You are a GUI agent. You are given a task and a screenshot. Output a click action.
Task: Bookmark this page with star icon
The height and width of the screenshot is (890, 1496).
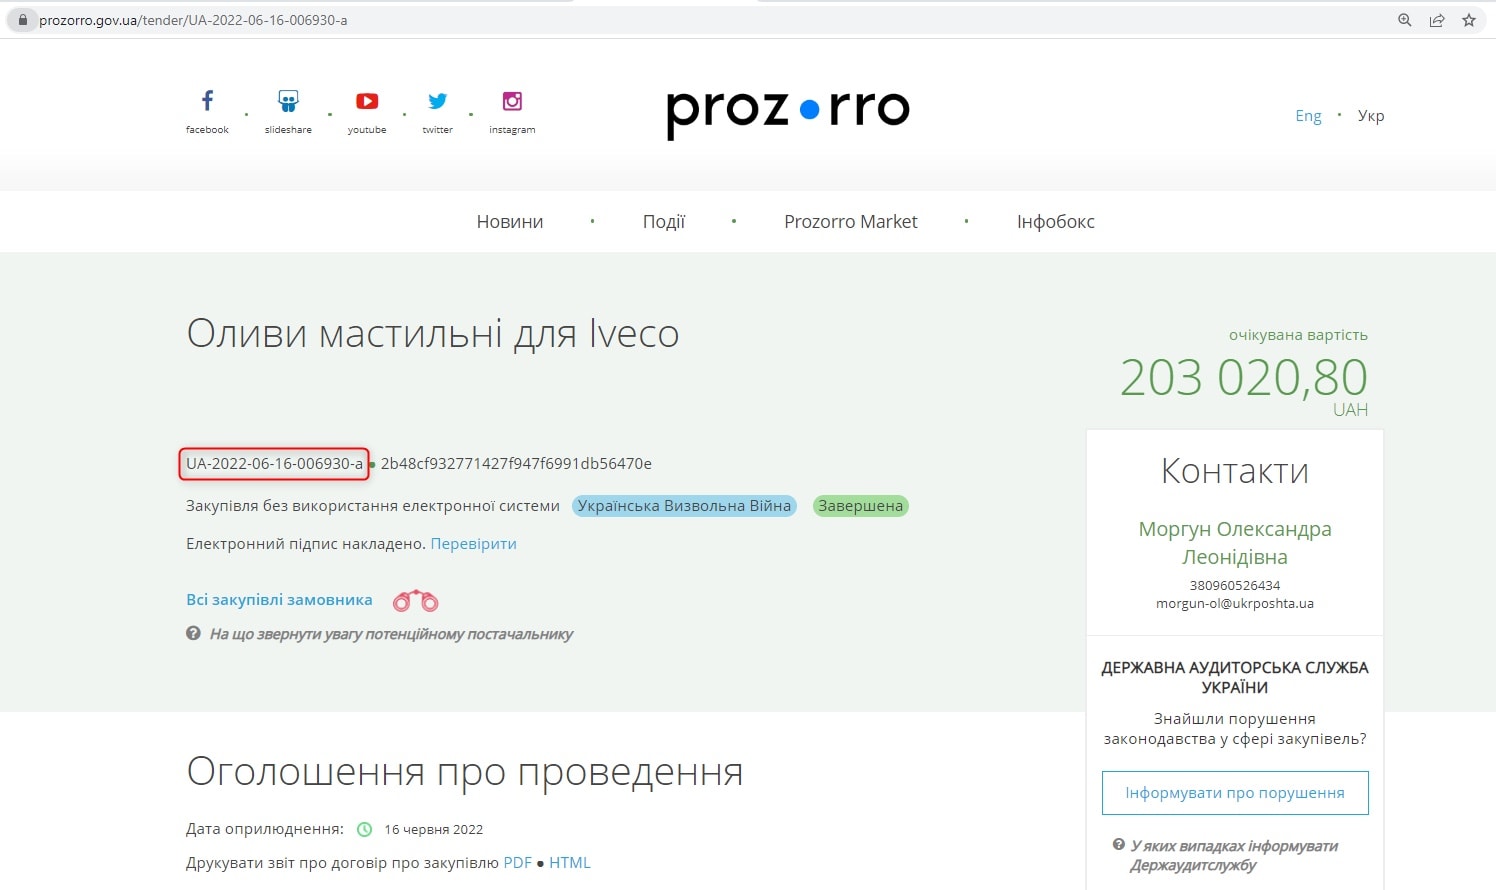[x=1469, y=20]
